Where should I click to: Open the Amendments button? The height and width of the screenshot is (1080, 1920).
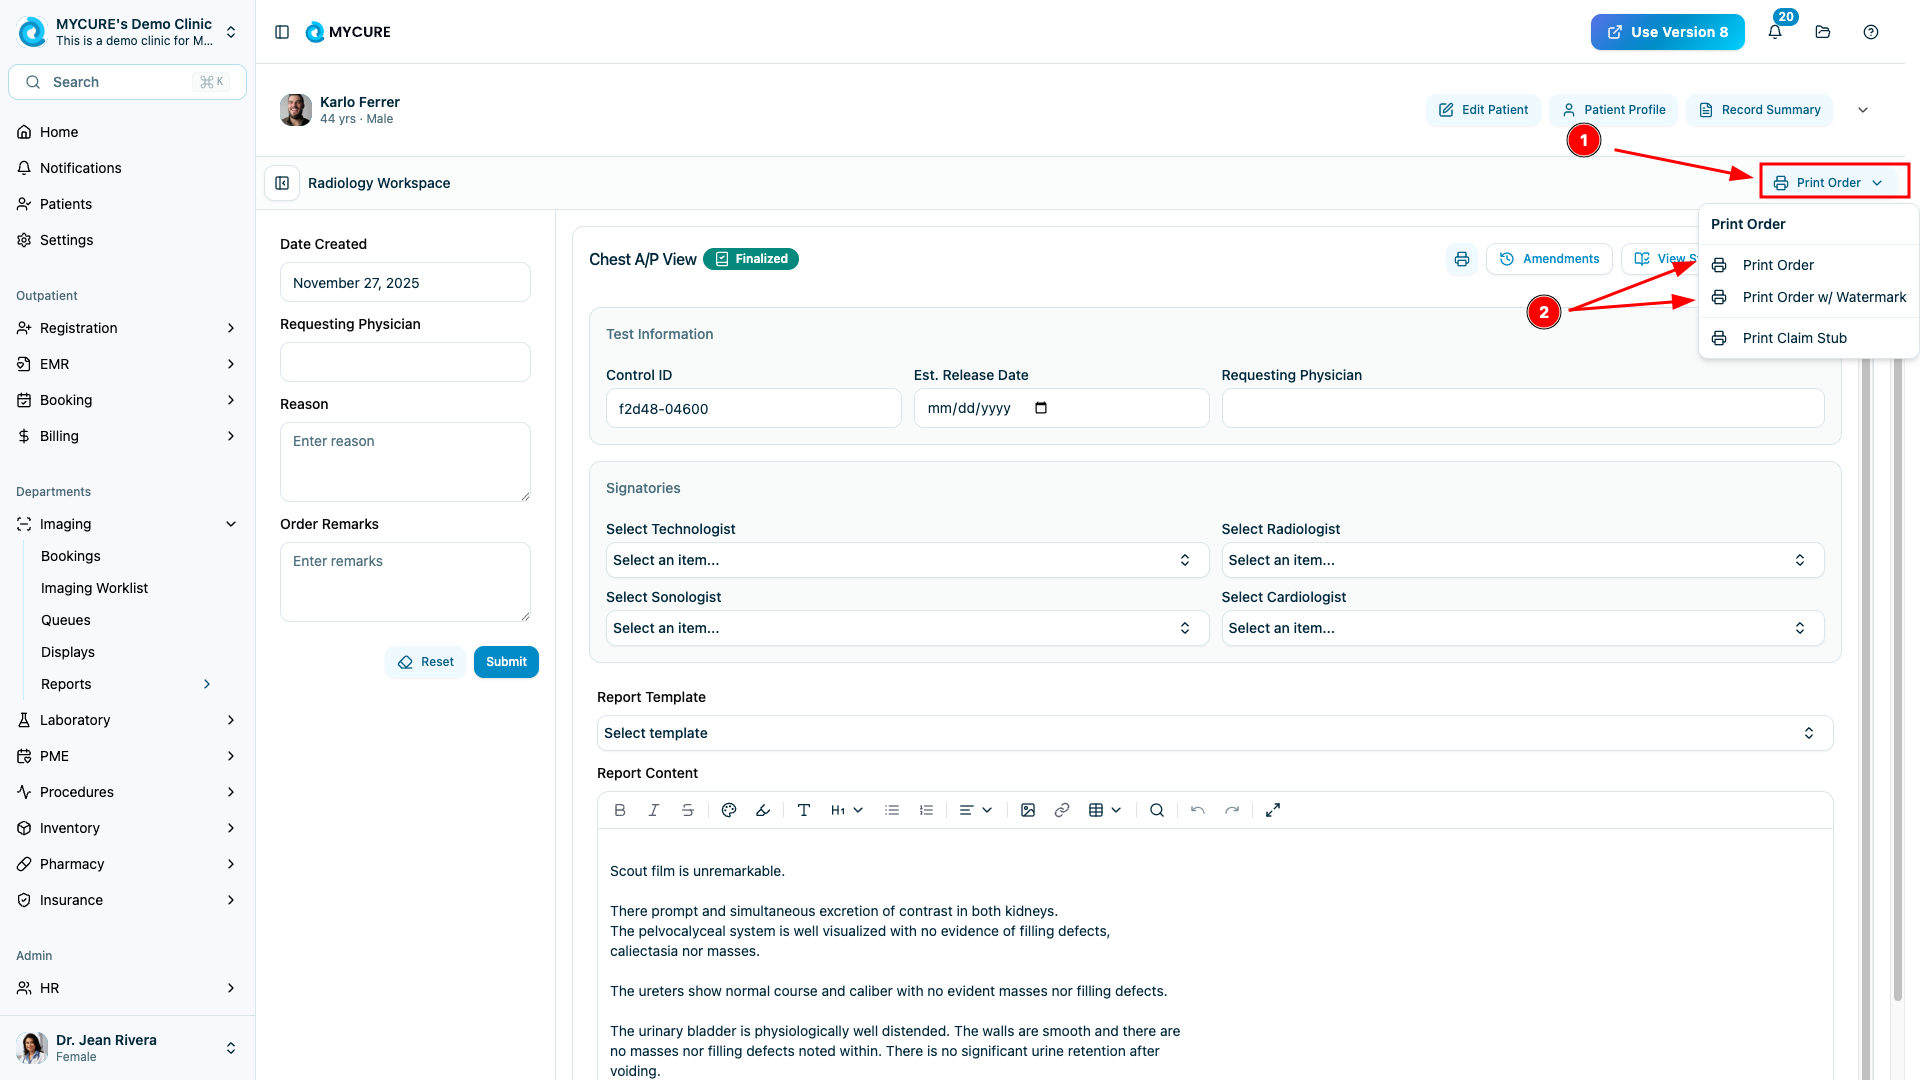[1549, 259]
